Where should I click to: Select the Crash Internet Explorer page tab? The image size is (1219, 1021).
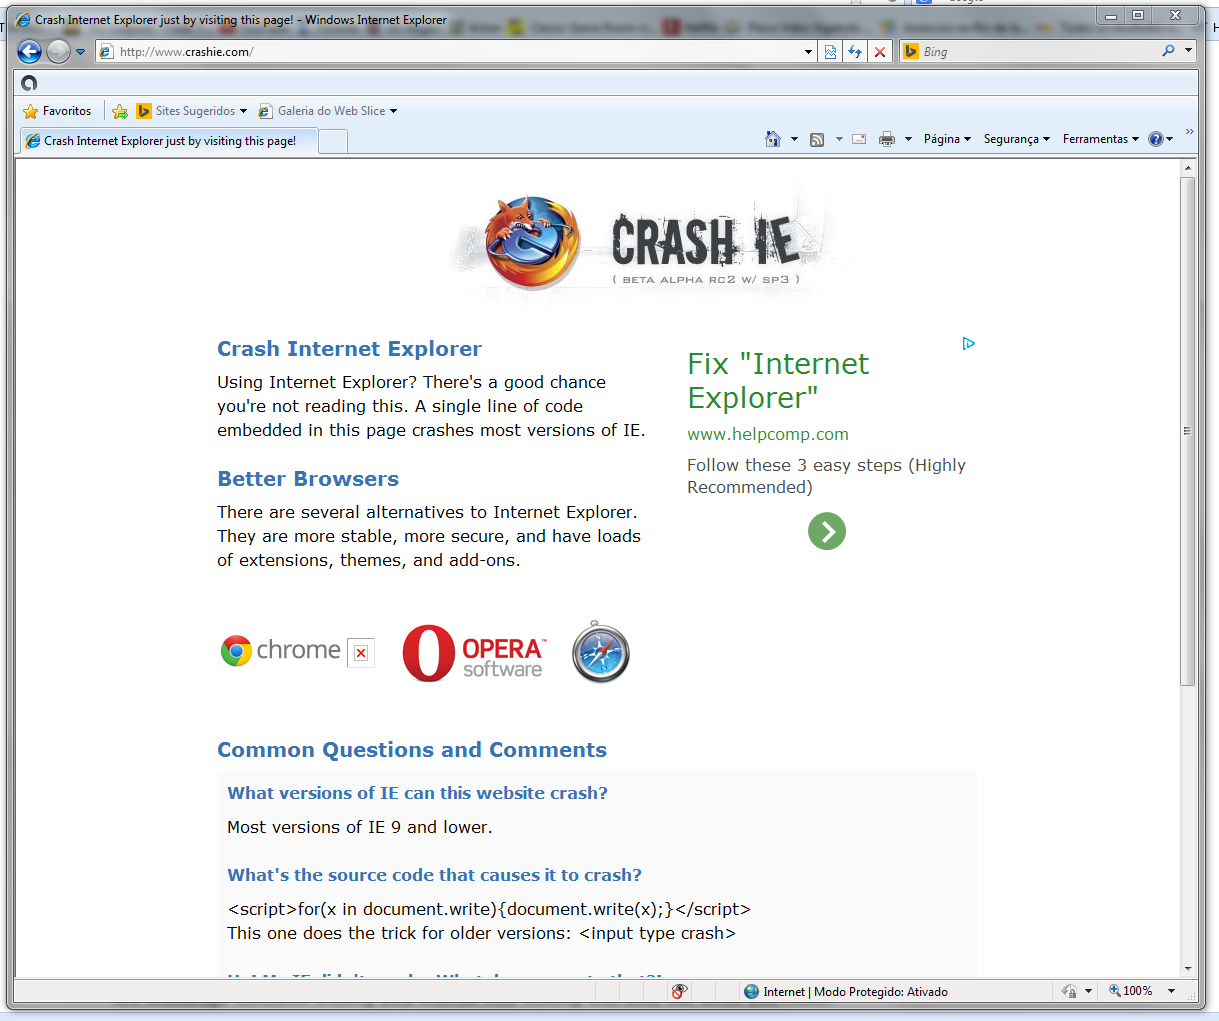click(169, 141)
